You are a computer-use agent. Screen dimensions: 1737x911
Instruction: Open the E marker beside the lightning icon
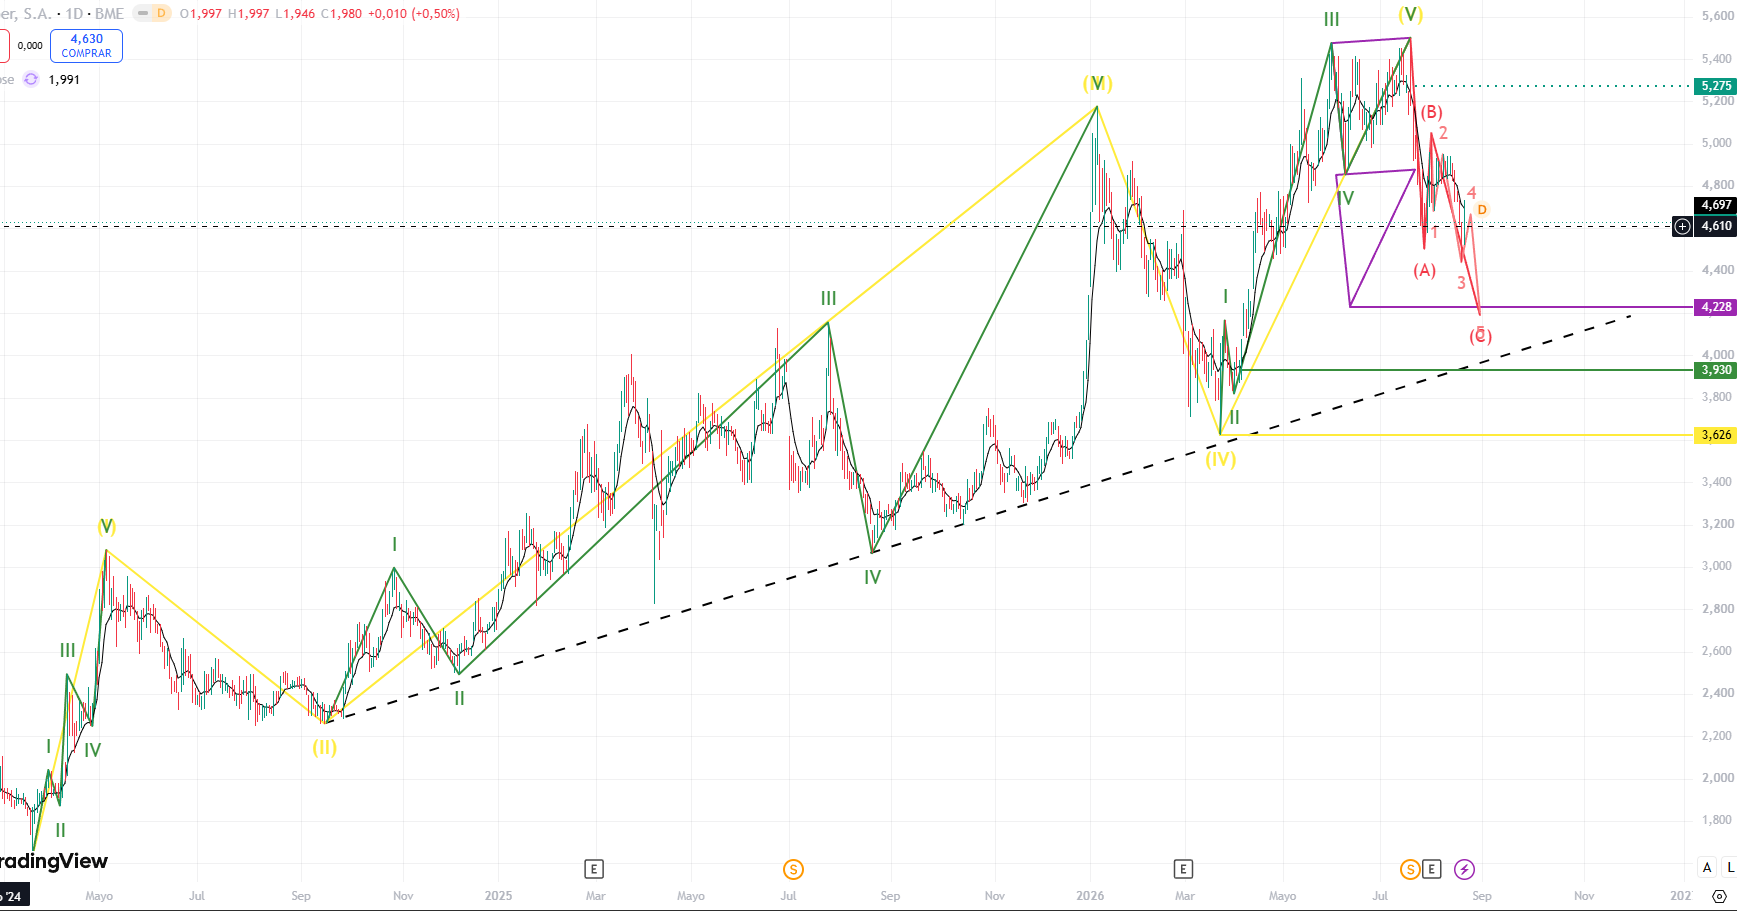[1431, 869]
